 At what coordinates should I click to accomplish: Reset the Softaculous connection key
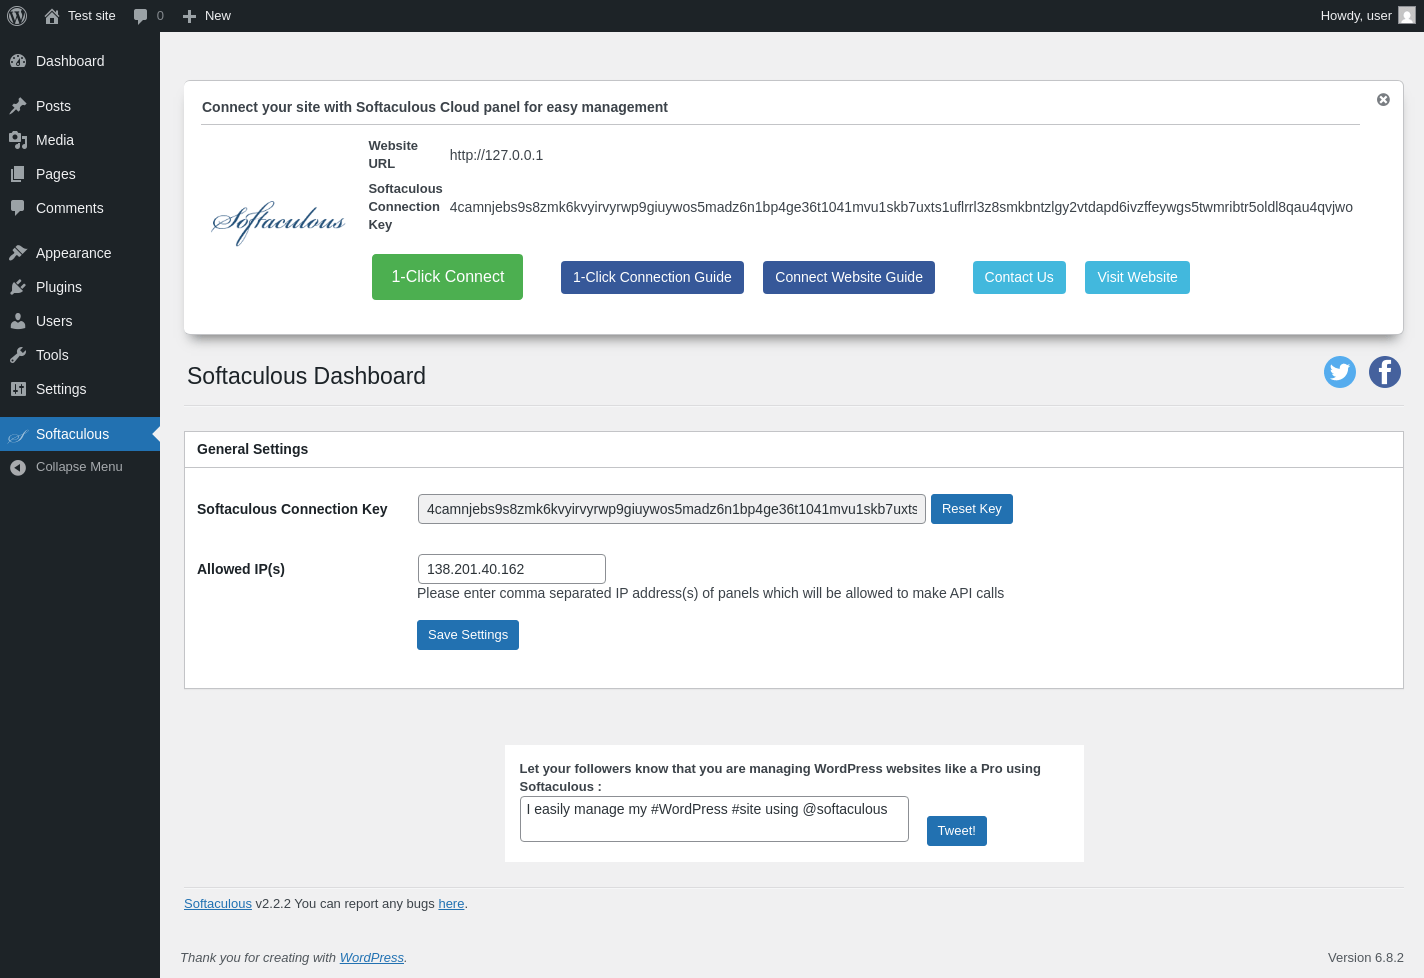point(971,509)
